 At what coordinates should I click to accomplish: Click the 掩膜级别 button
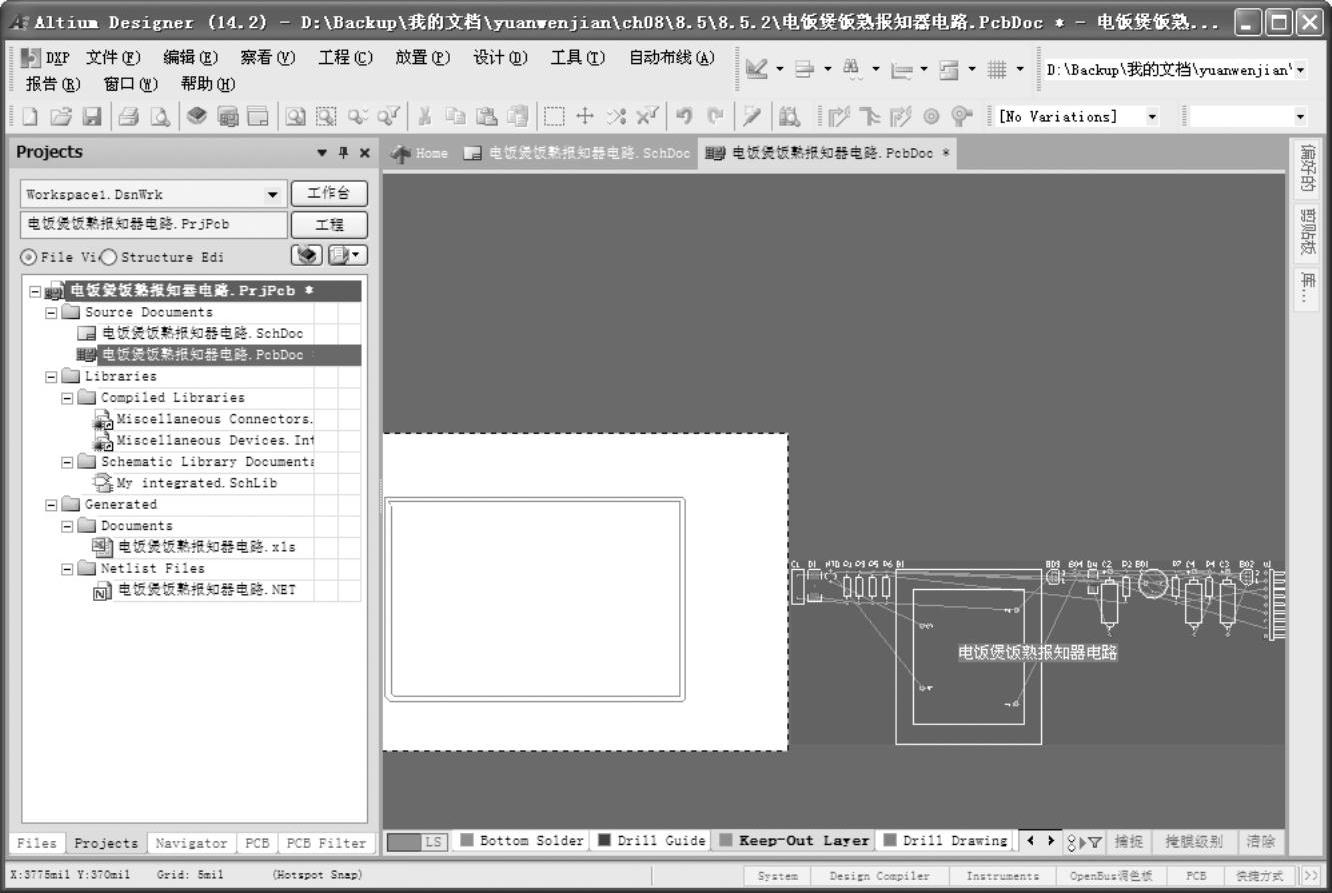pyautogui.click(x=1193, y=842)
